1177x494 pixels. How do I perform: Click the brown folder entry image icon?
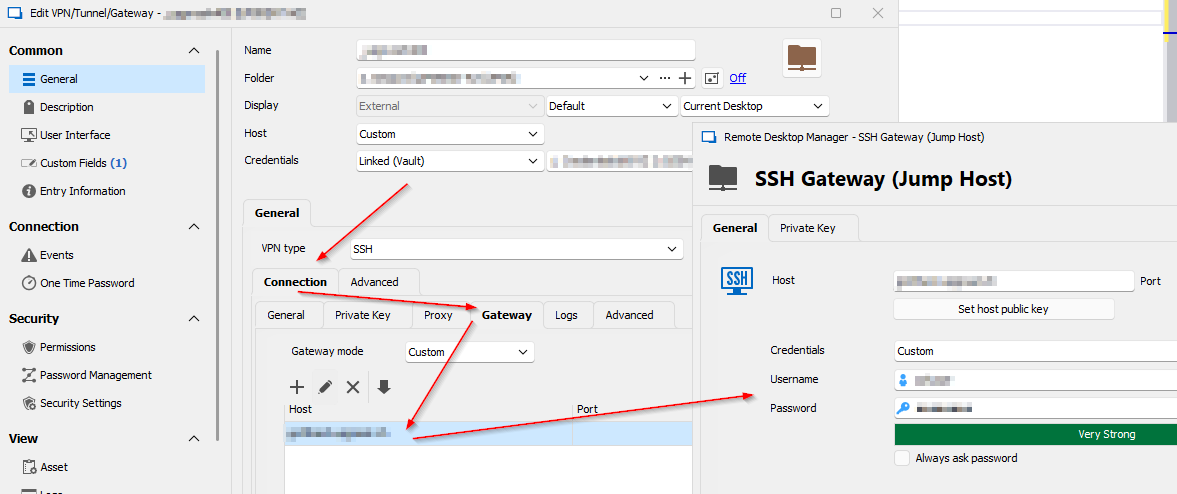coord(802,58)
